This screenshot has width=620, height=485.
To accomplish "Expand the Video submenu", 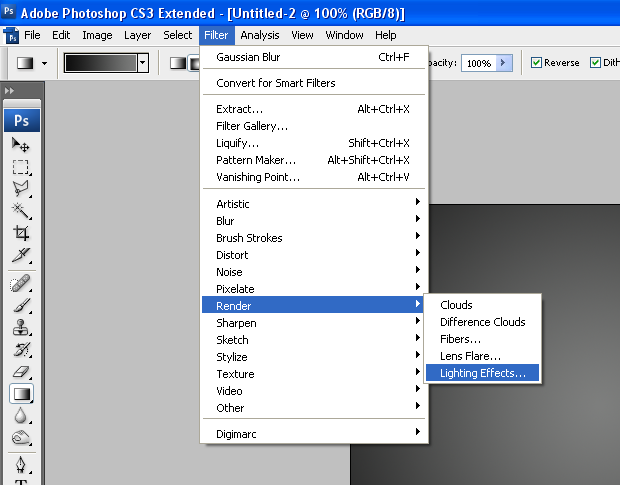I will 313,391.
